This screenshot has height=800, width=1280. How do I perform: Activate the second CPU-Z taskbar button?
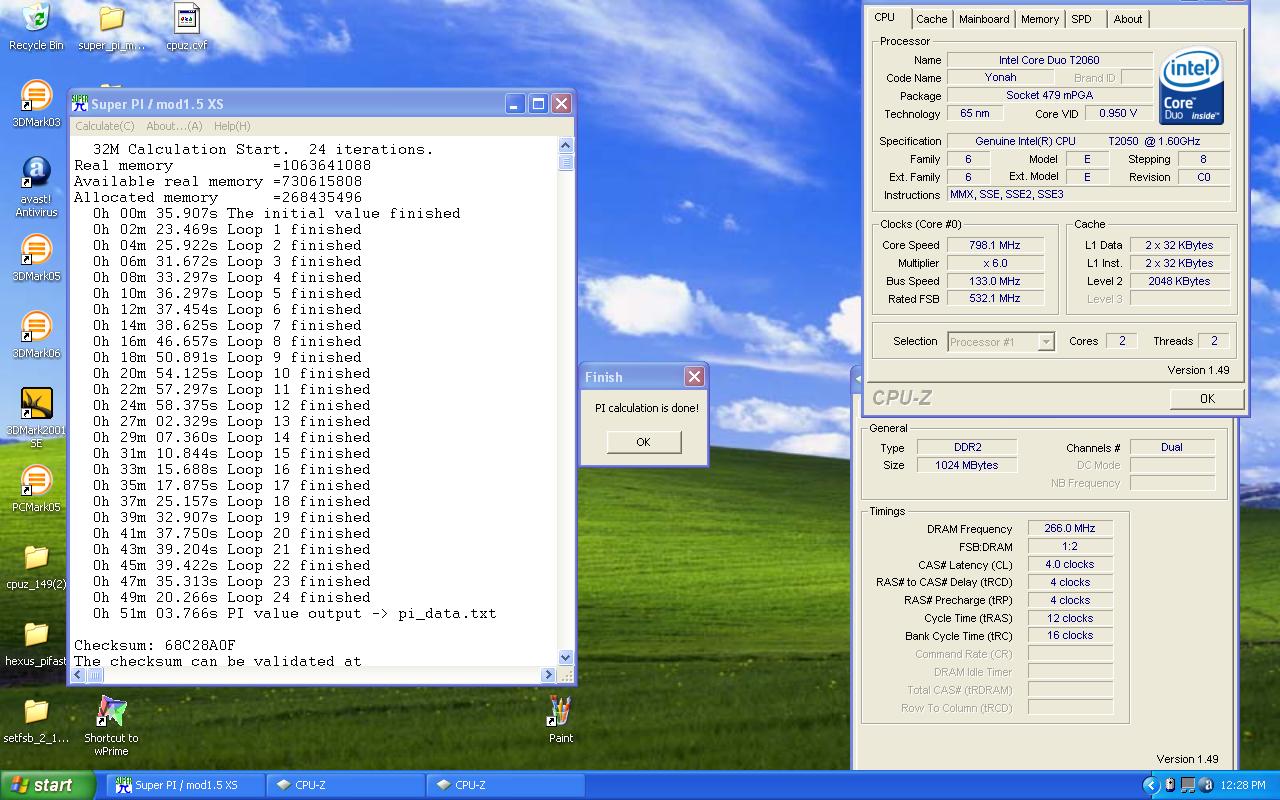pyautogui.click(x=506, y=785)
